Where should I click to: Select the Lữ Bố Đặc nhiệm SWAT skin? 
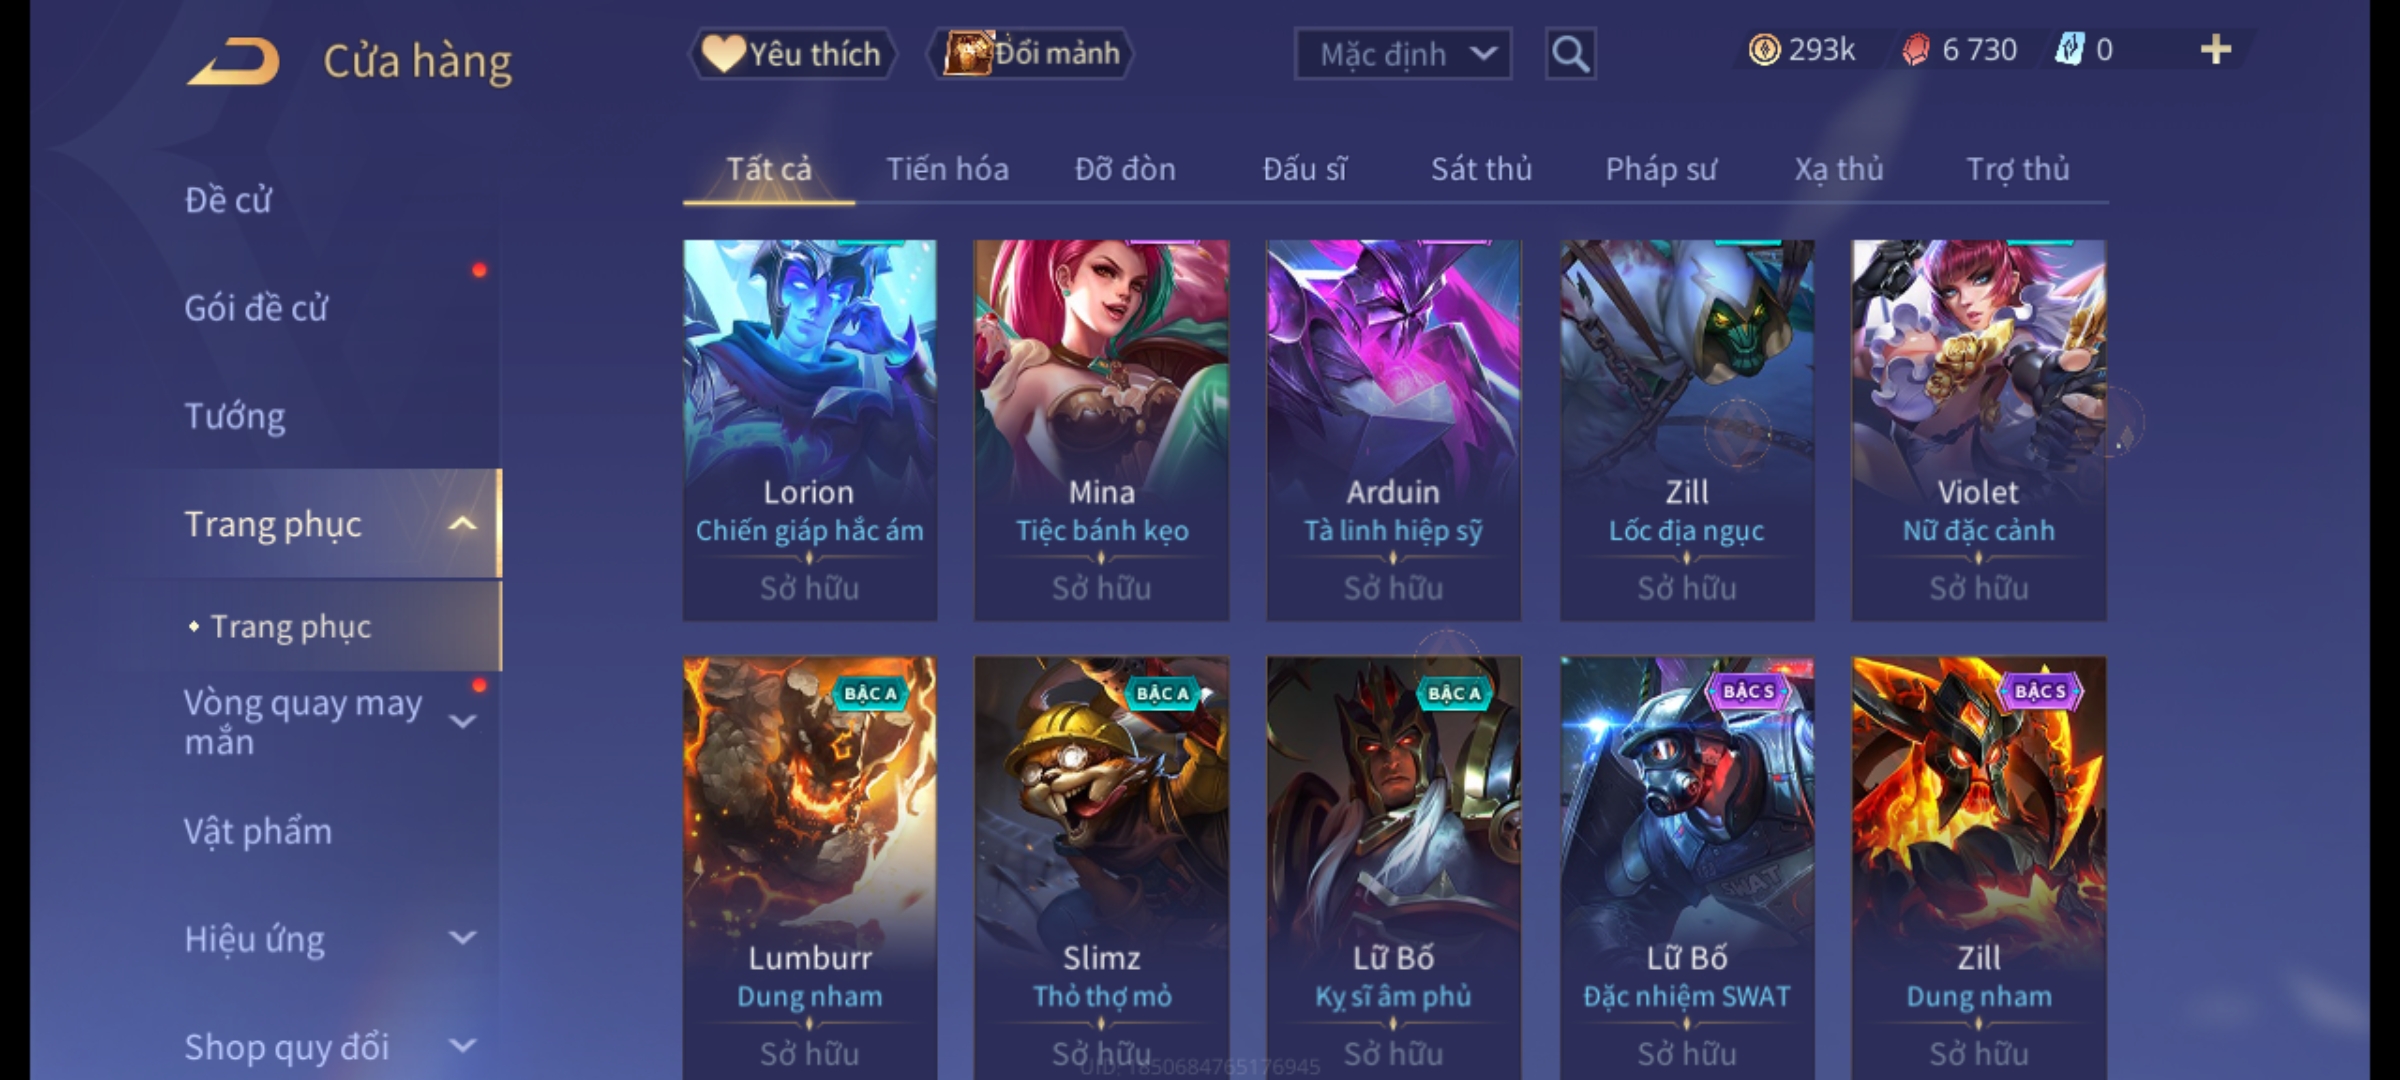[x=1686, y=867]
